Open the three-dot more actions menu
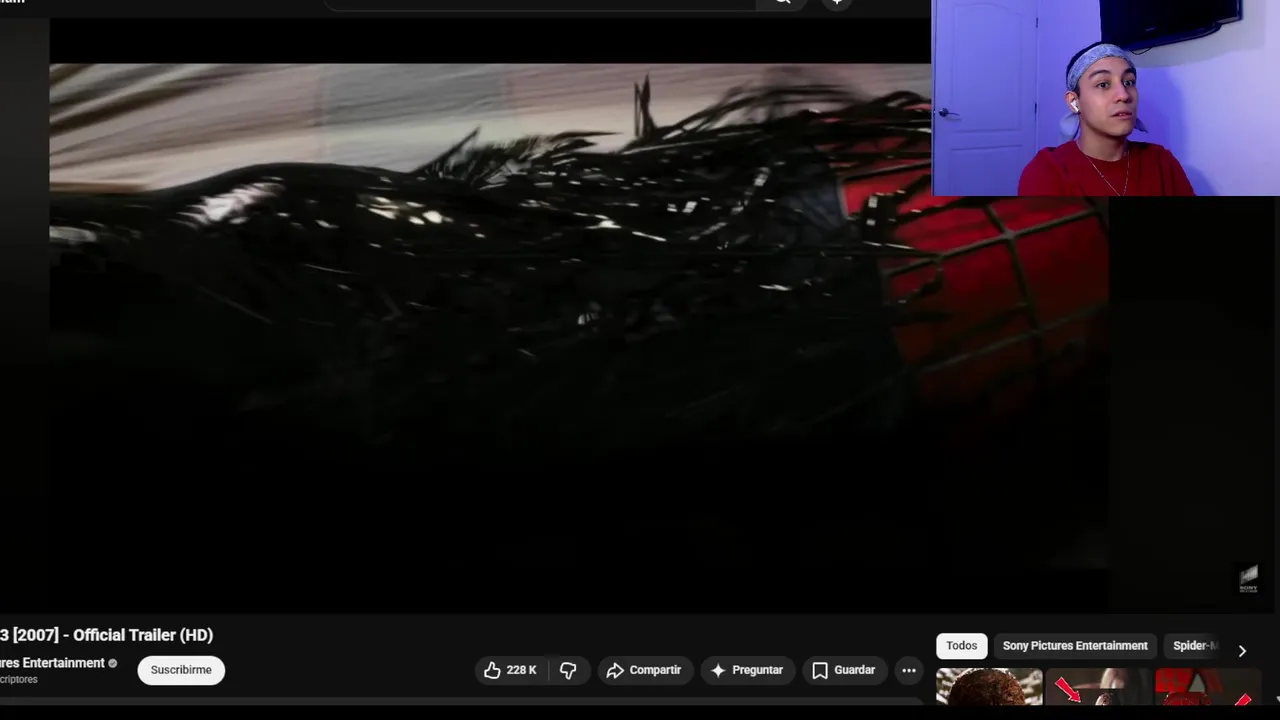 click(909, 670)
